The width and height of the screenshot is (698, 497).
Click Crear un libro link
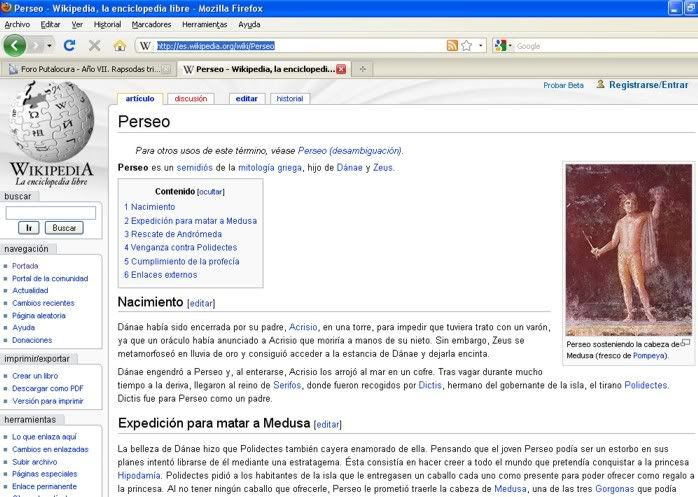(35, 376)
